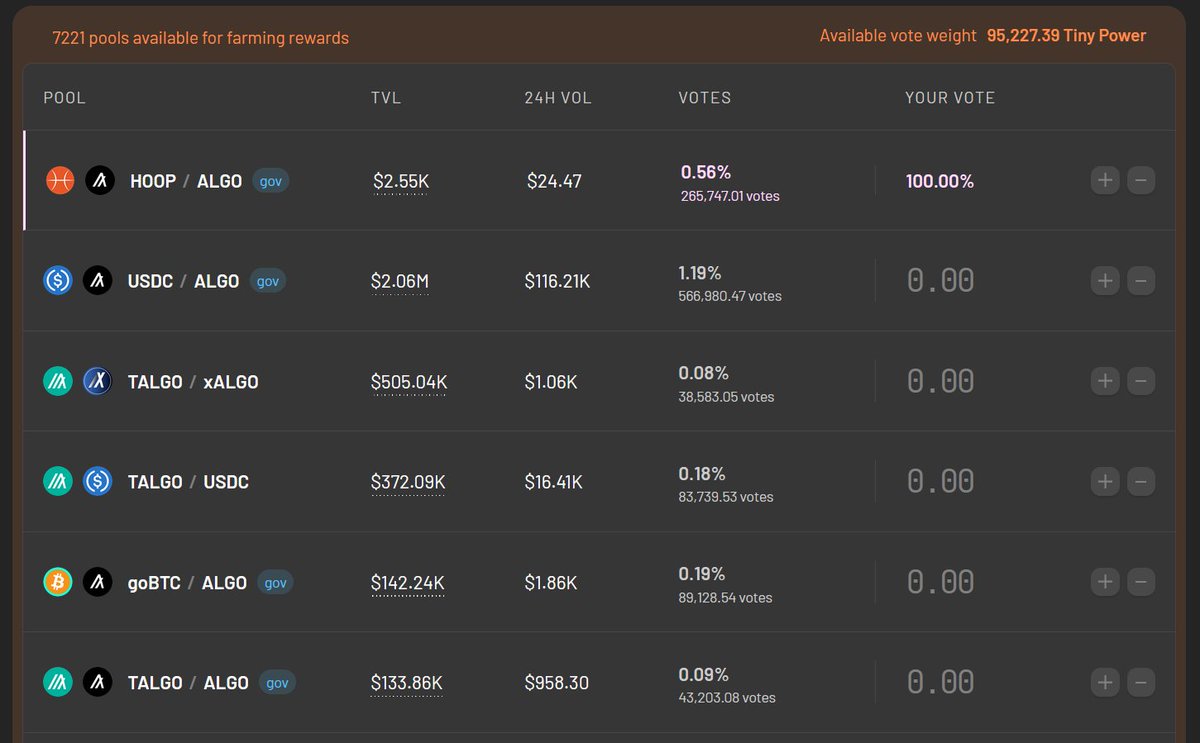
Task: Sort pools by TVL column header
Action: point(386,98)
